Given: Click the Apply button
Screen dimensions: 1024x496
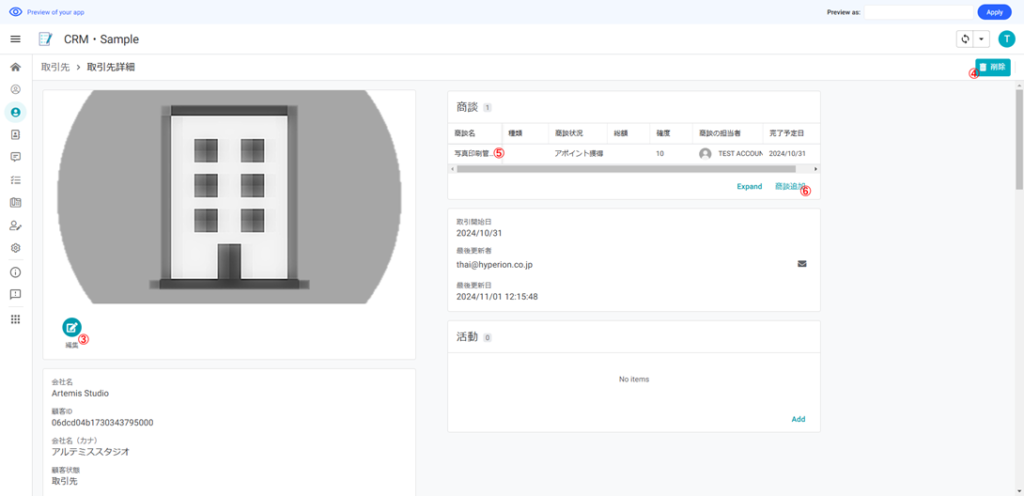Looking at the screenshot, I should (x=995, y=12).
